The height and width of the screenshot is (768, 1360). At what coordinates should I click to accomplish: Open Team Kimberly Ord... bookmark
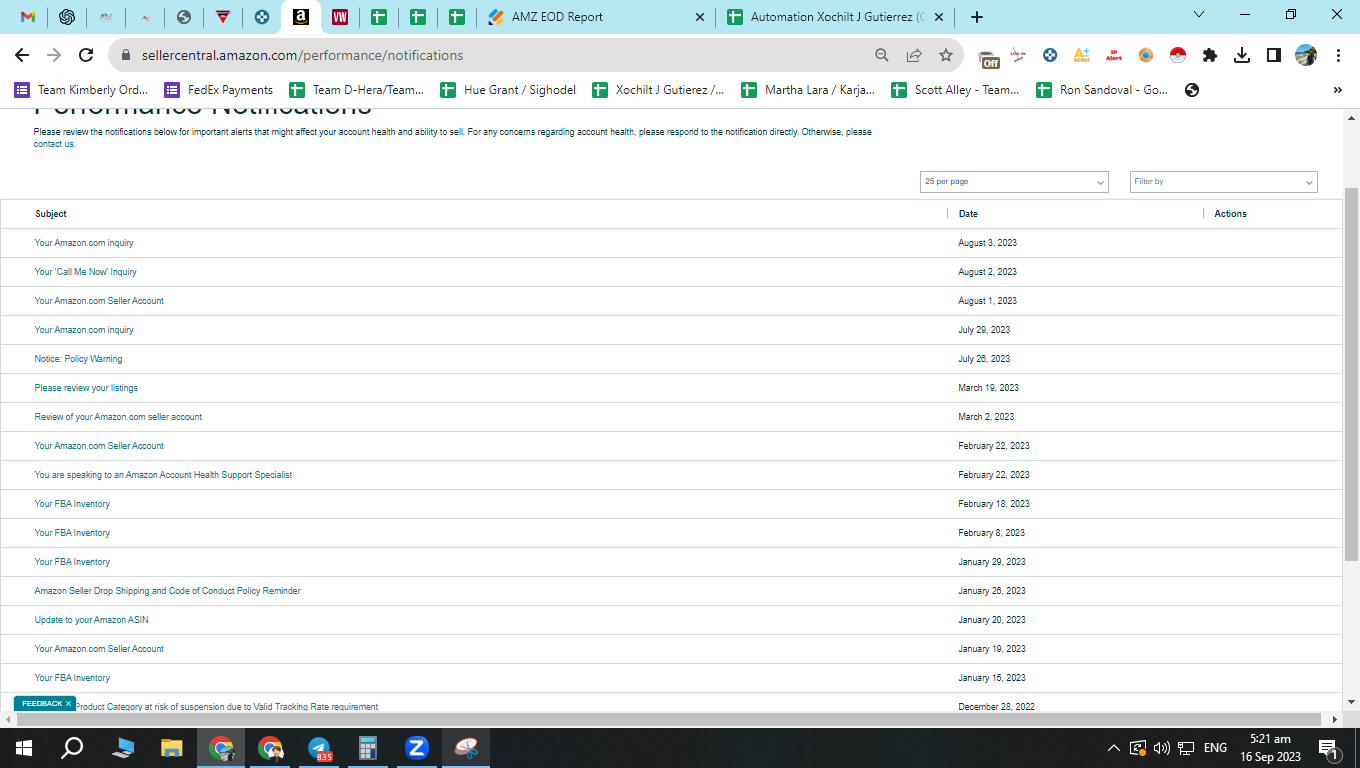tap(81, 90)
